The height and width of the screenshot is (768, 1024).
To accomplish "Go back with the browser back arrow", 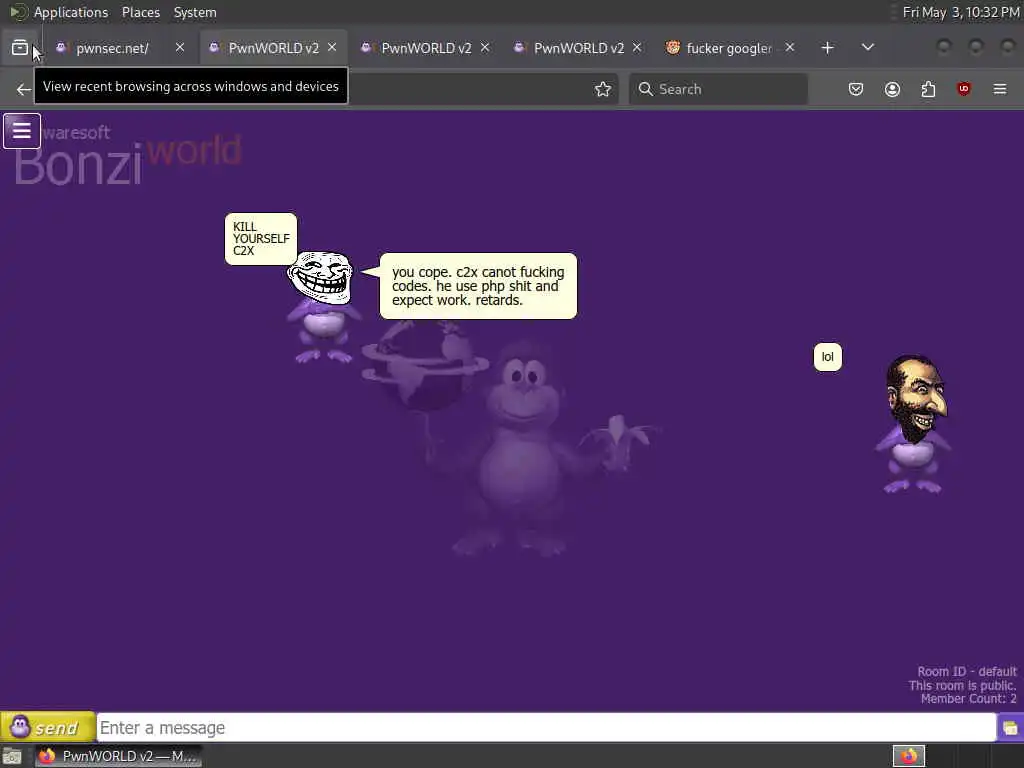I will click(x=24, y=89).
